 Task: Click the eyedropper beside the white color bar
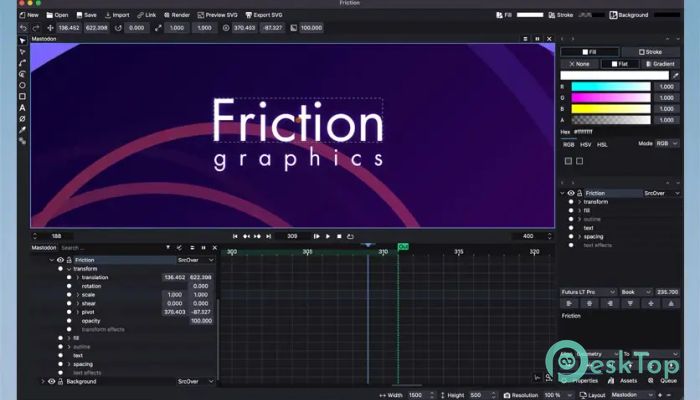pos(675,75)
